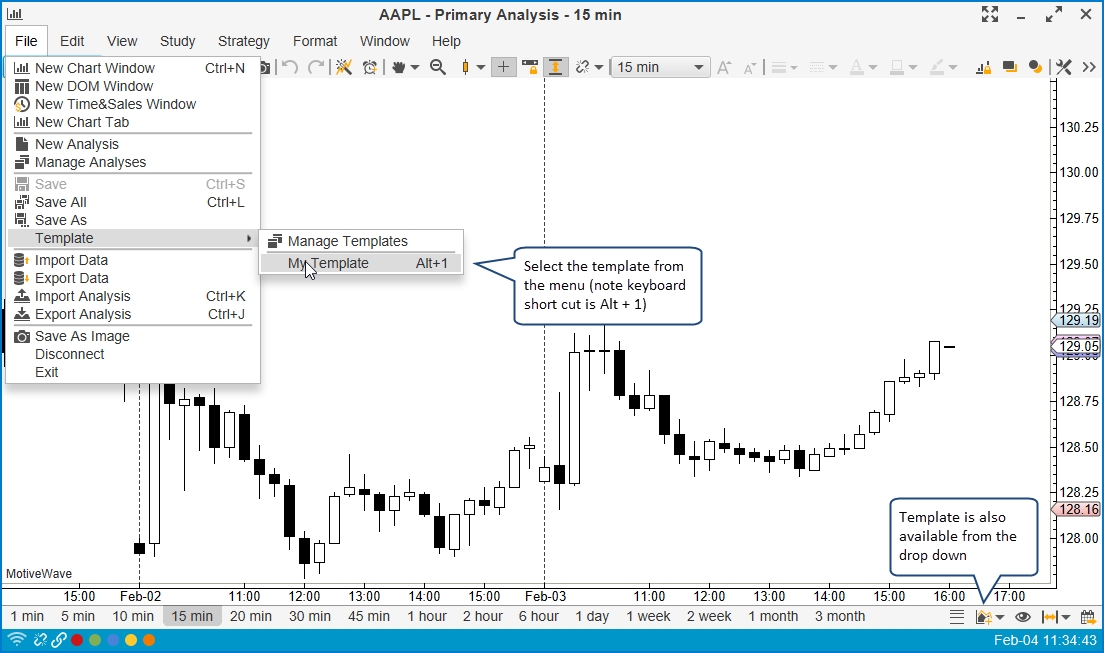Switch to the 5 min interval
This screenshot has height=653, width=1104.
click(x=77, y=616)
